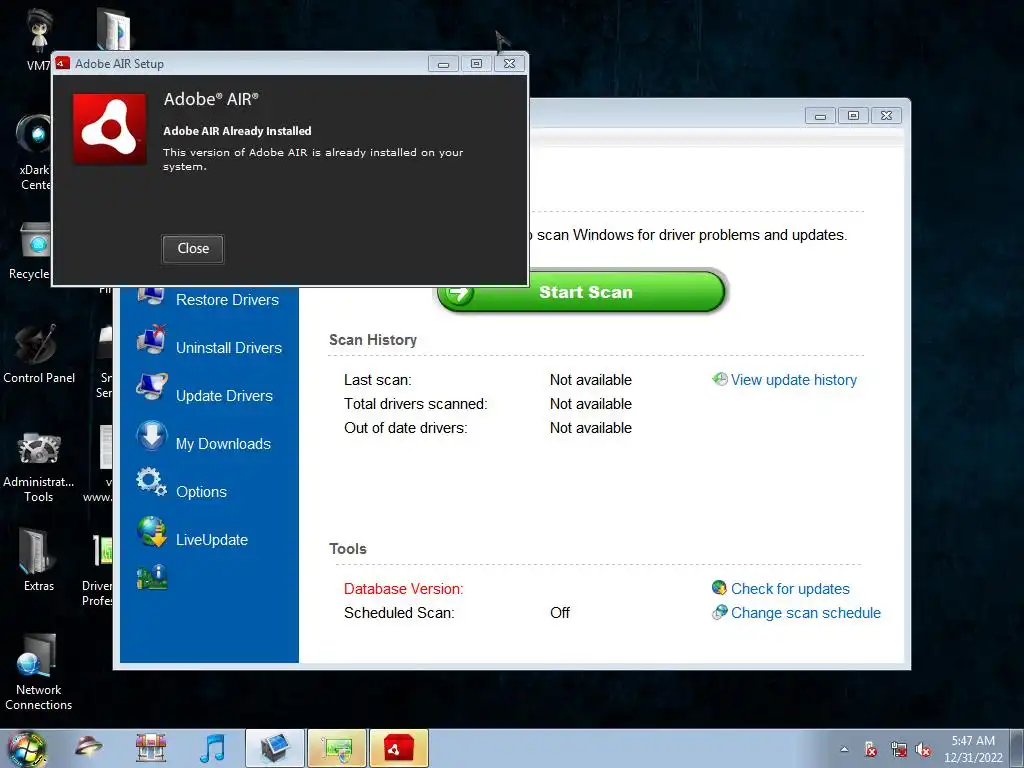Image resolution: width=1024 pixels, height=768 pixels.
Task: Click the network tray icon
Action: click(899, 750)
